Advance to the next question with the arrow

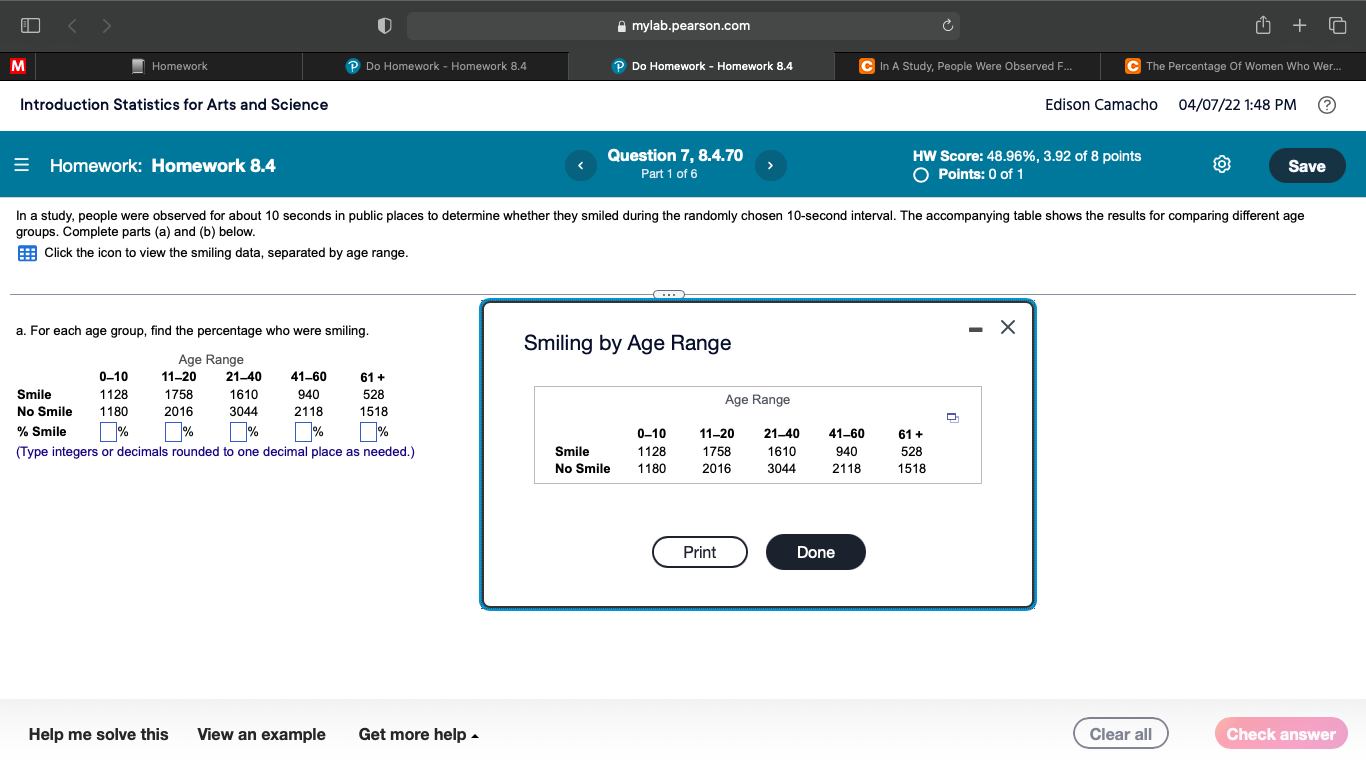(x=770, y=165)
